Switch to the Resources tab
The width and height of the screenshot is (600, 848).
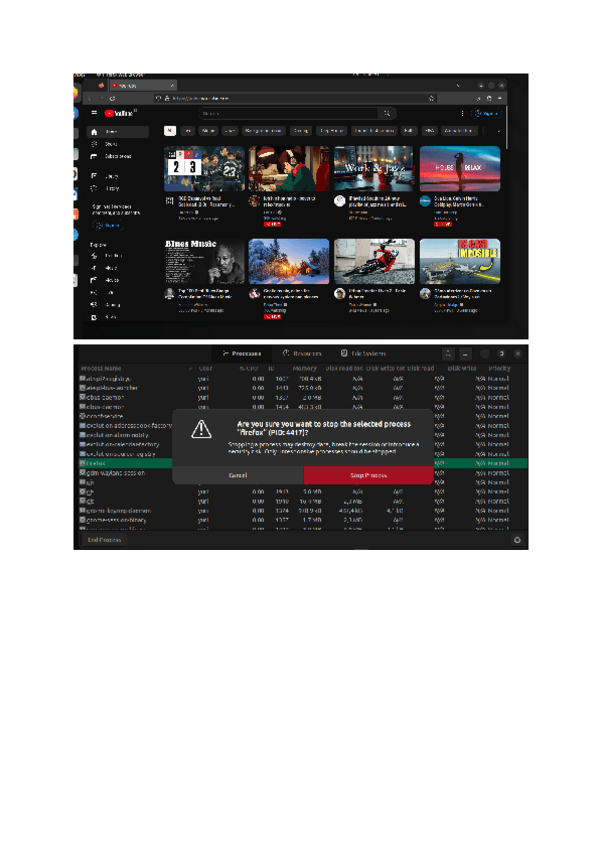click(x=302, y=354)
